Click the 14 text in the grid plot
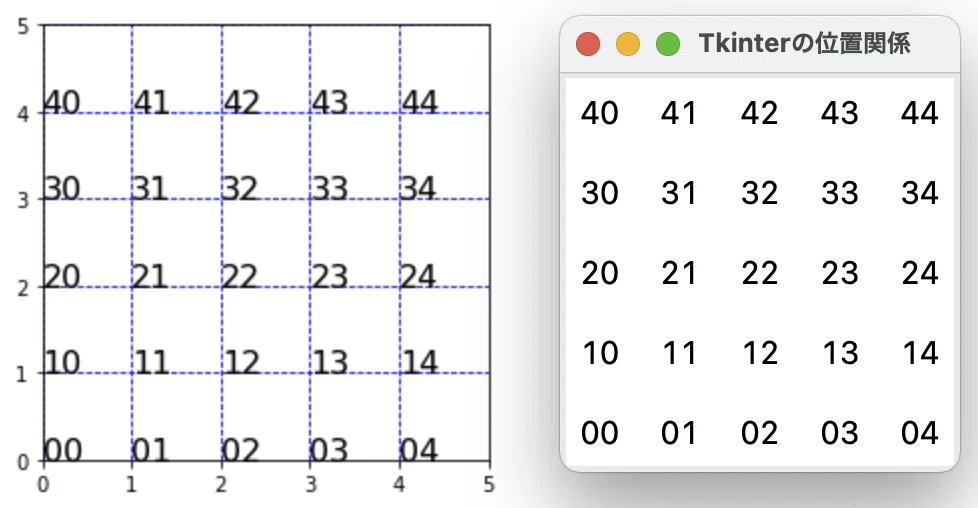Image resolution: width=978 pixels, height=508 pixels. [x=419, y=362]
